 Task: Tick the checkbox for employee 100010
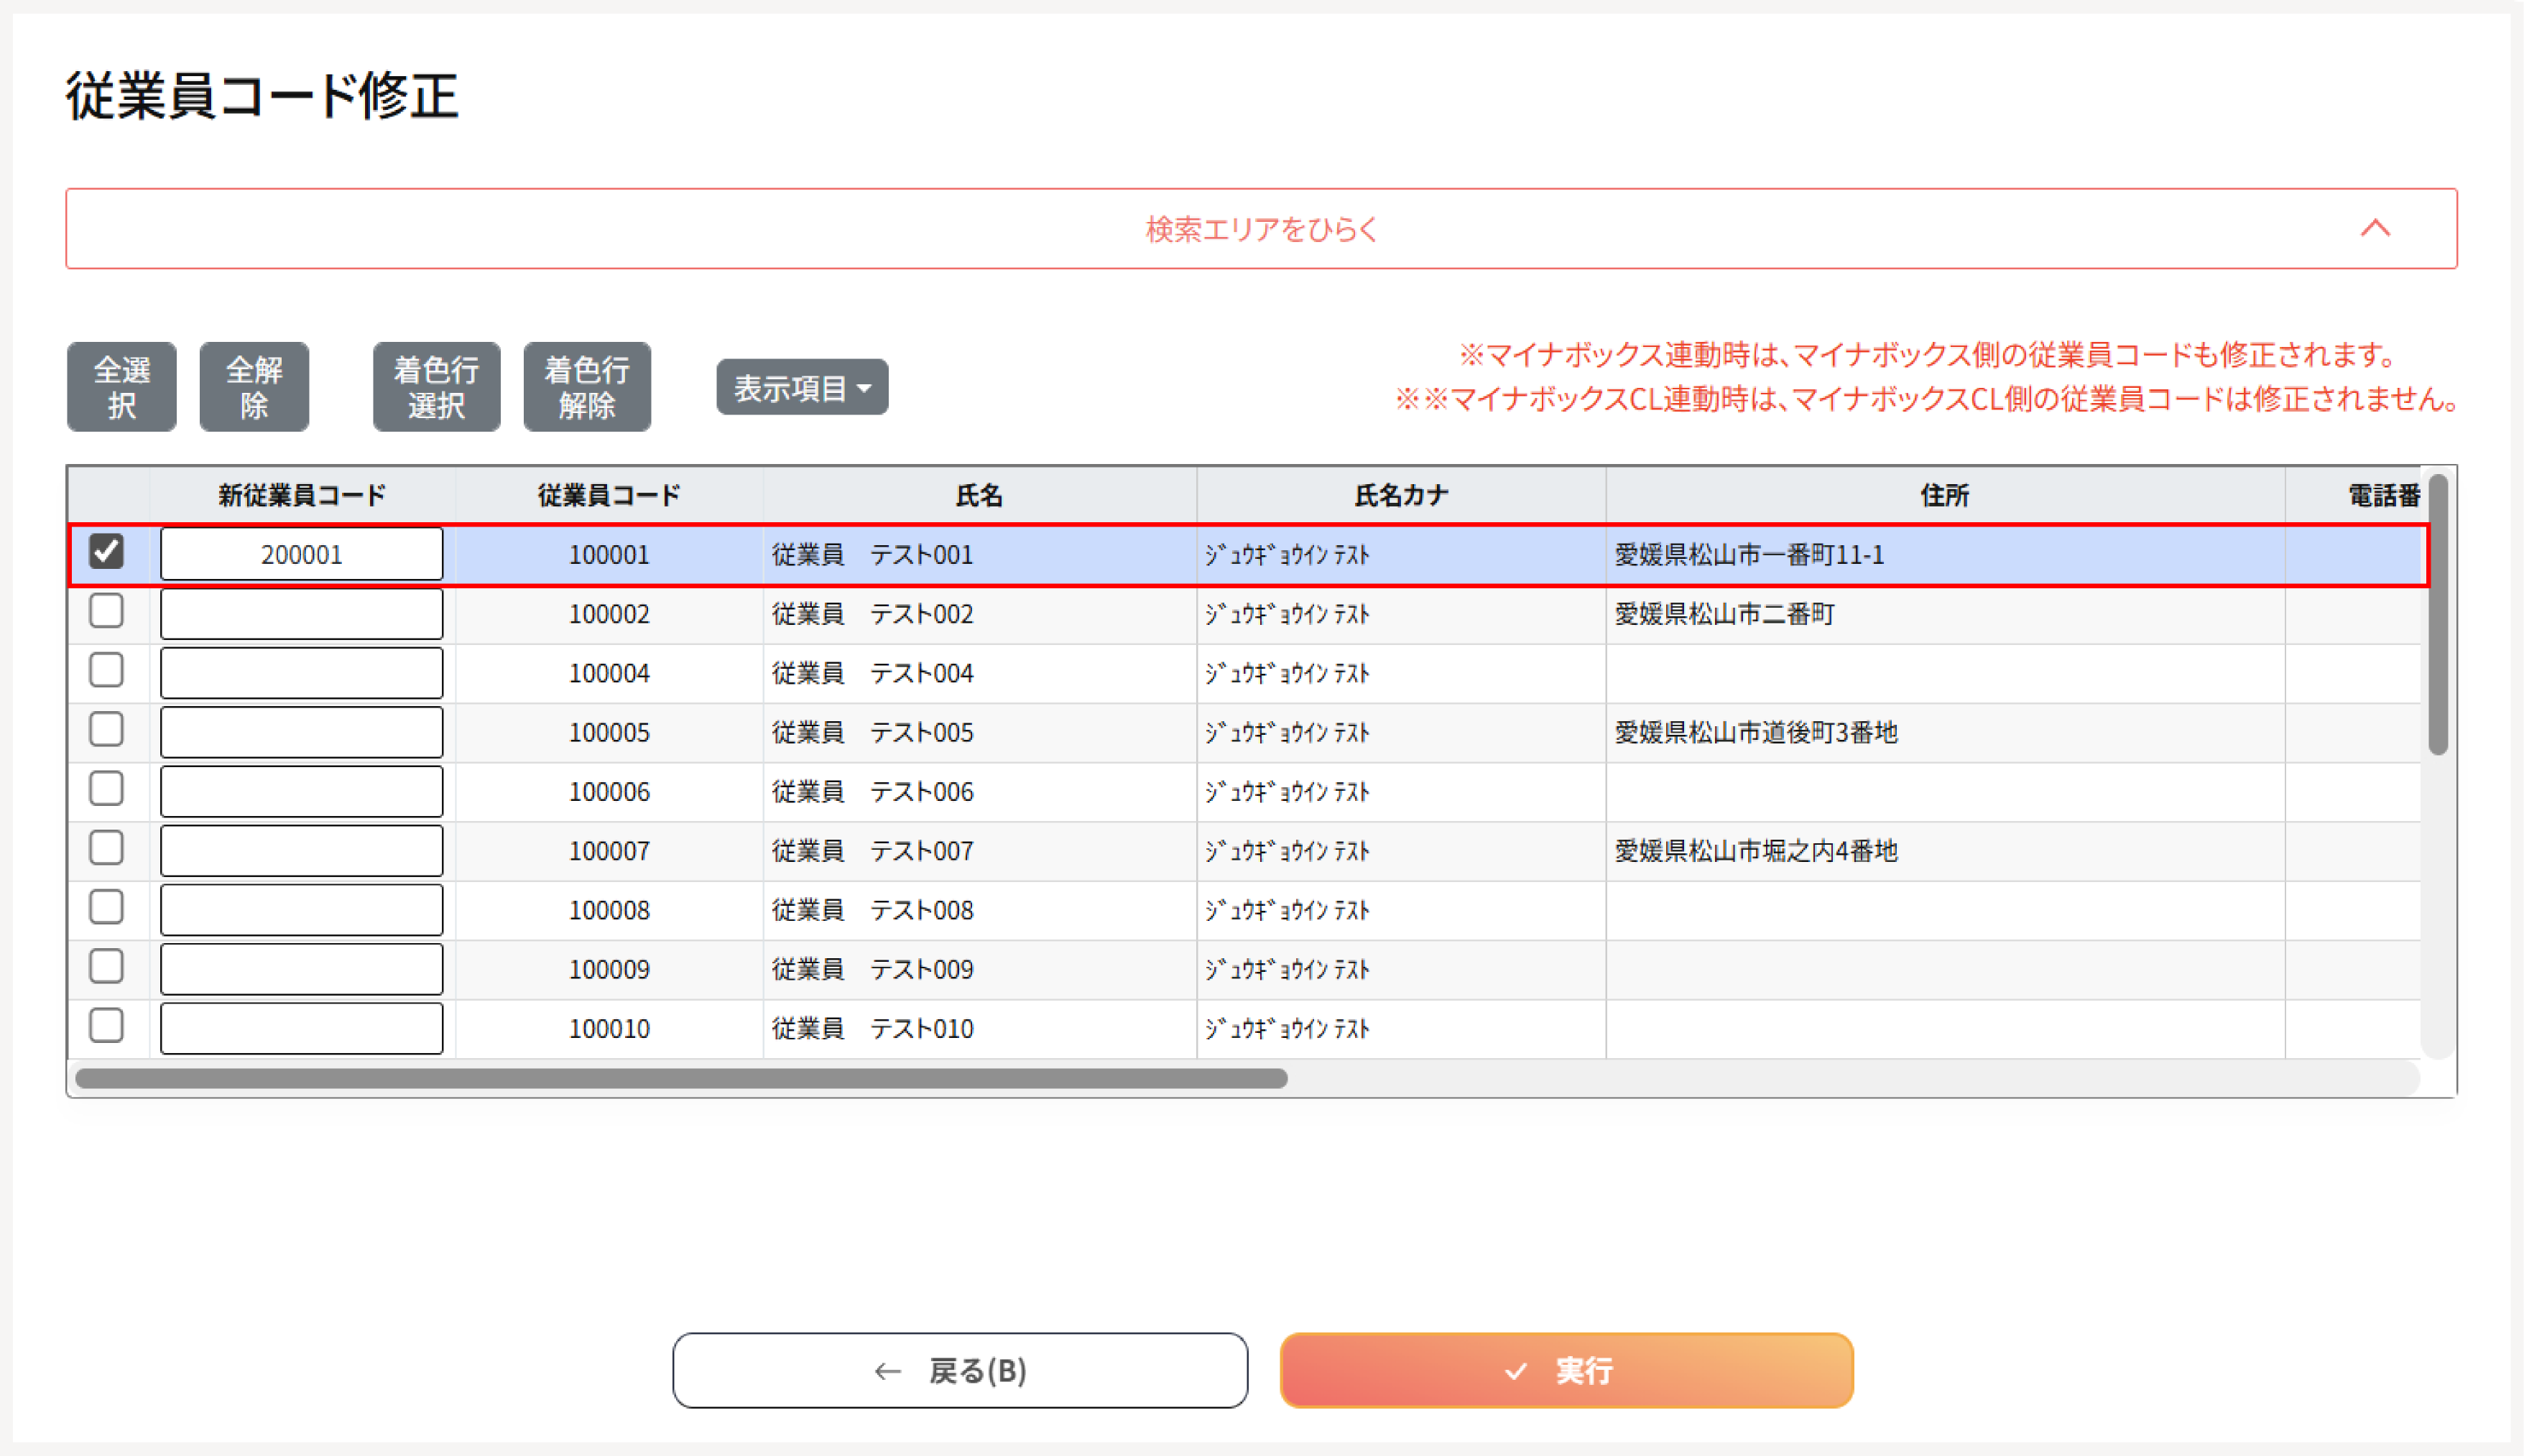tap(107, 1026)
